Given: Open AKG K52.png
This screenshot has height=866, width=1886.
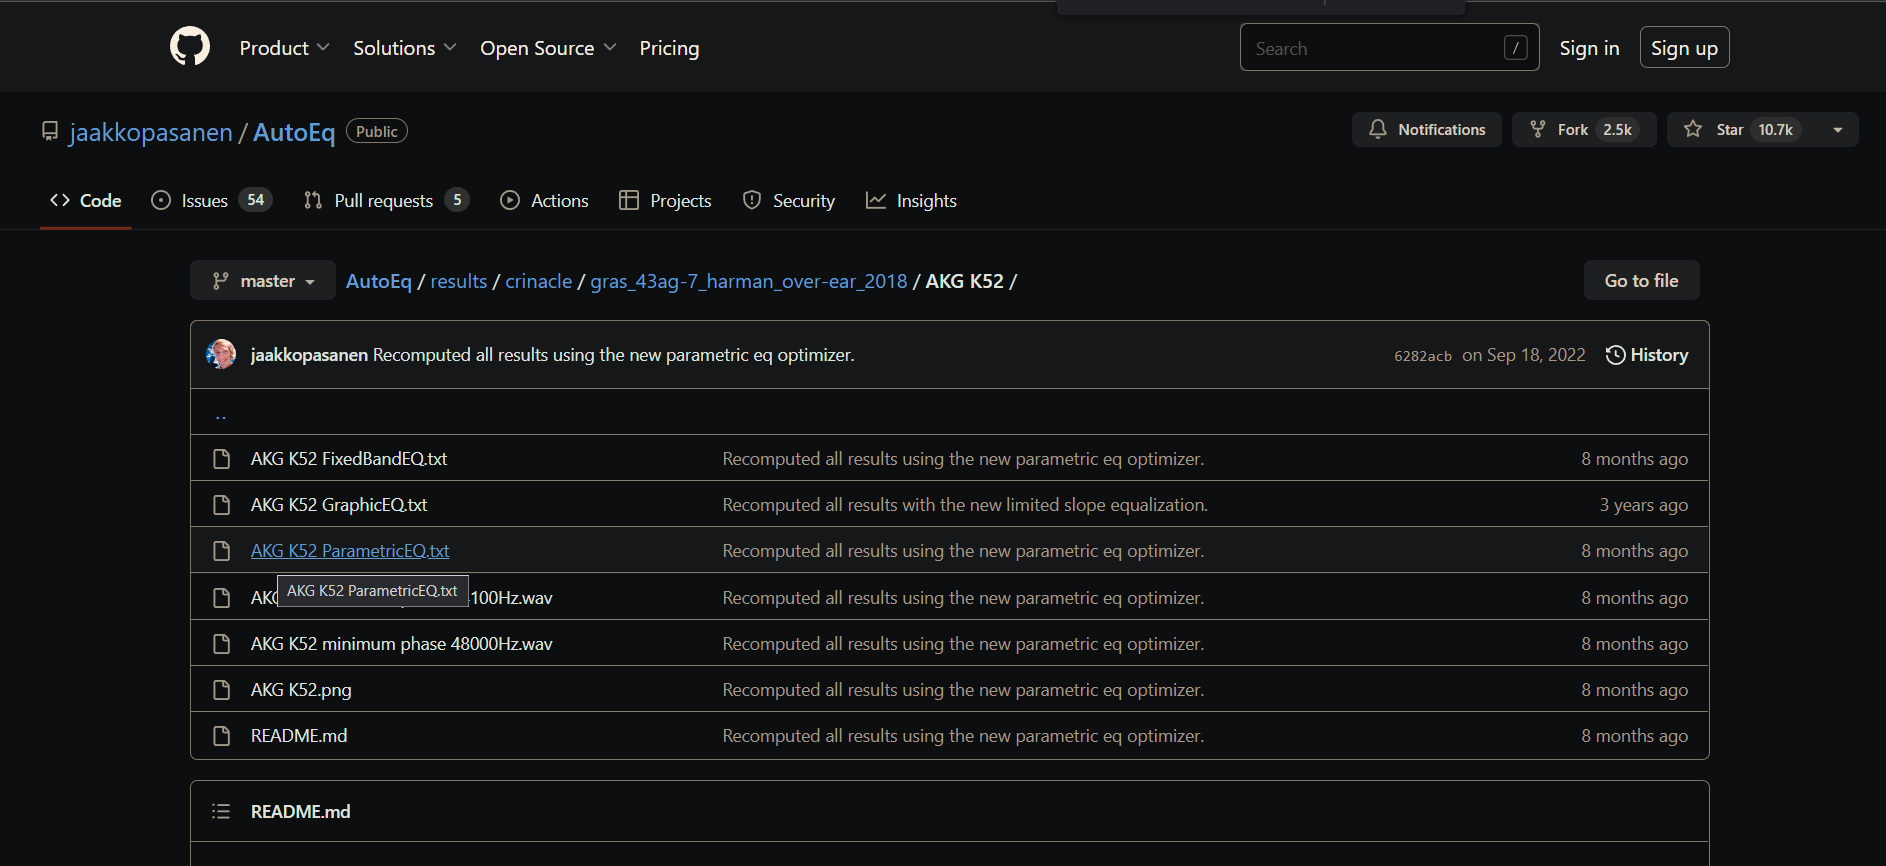Looking at the screenshot, I should tap(301, 690).
